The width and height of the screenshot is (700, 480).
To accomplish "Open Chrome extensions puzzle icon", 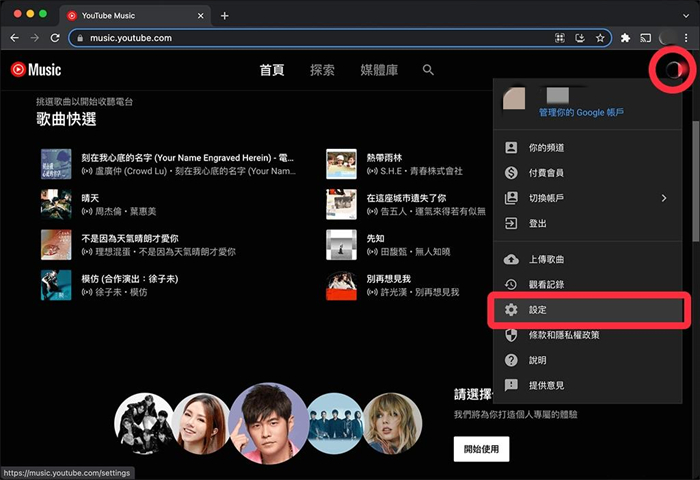I will coord(626,38).
